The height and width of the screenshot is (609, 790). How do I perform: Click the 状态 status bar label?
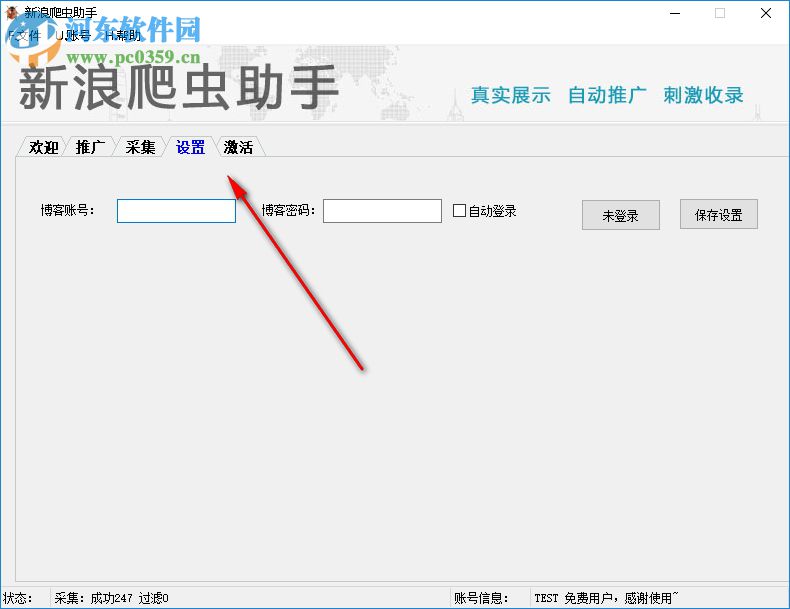point(17,598)
